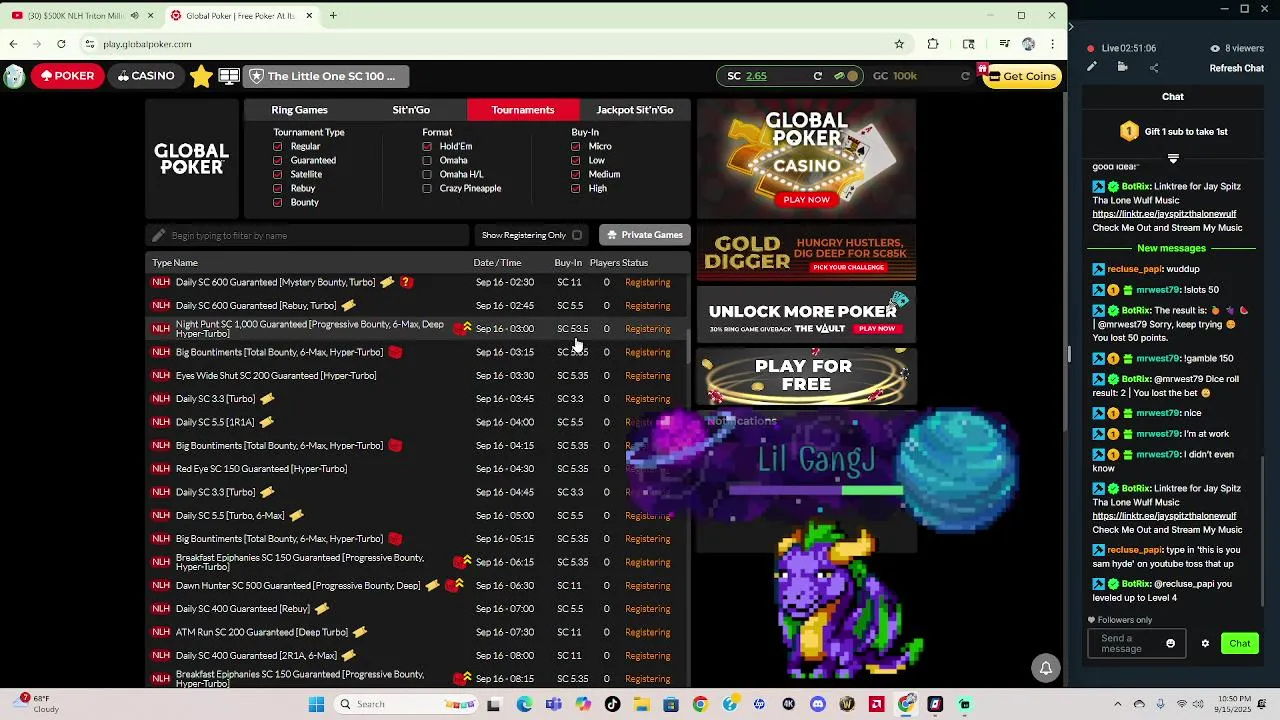
Task: Click the Get Coins button
Action: click(1022, 76)
